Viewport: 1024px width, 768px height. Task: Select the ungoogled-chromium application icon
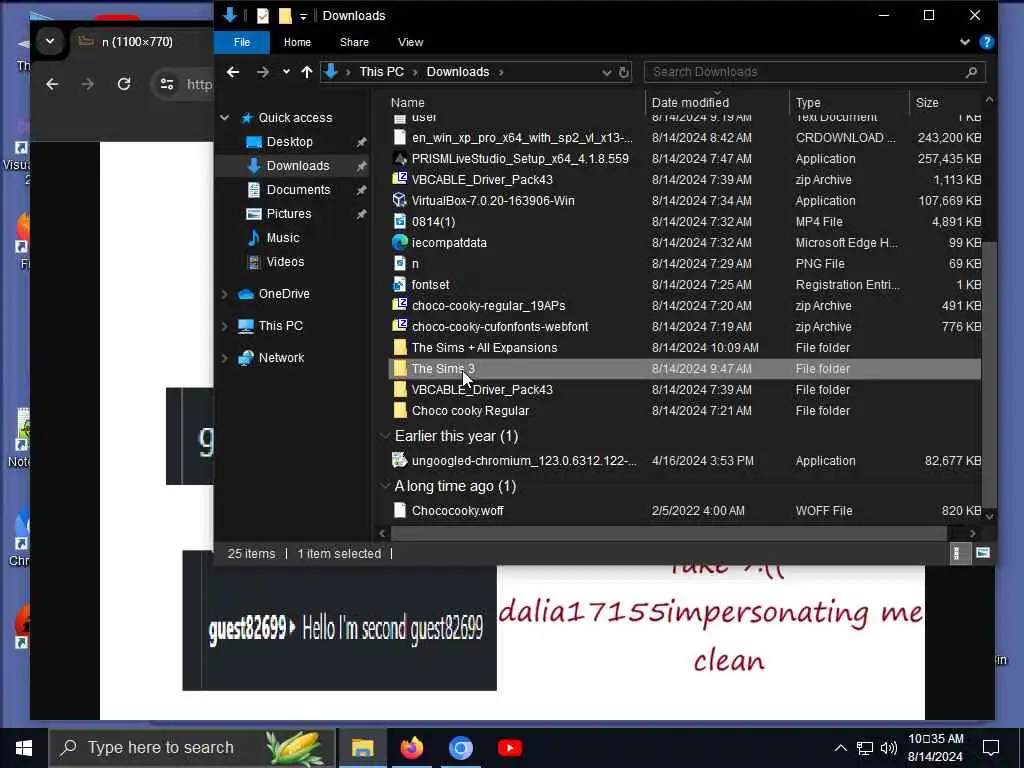(x=400, y=460)
